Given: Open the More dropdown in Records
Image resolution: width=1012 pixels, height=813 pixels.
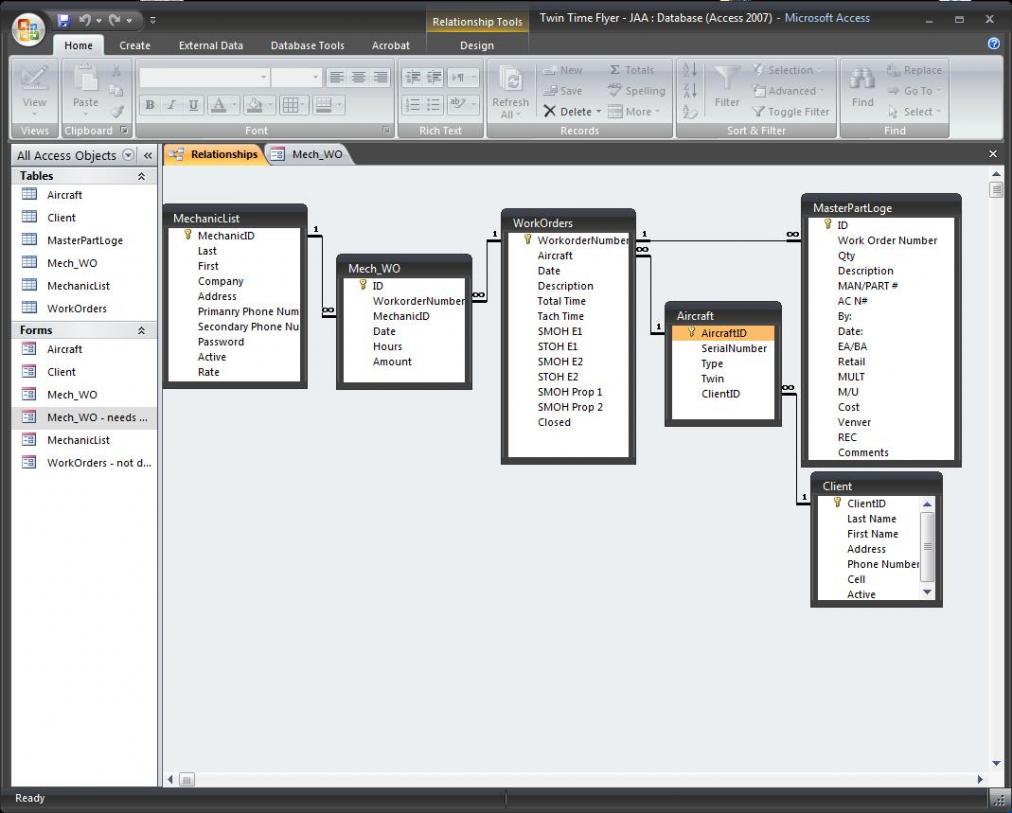Looking at the screenshot, I should point(634,112).
